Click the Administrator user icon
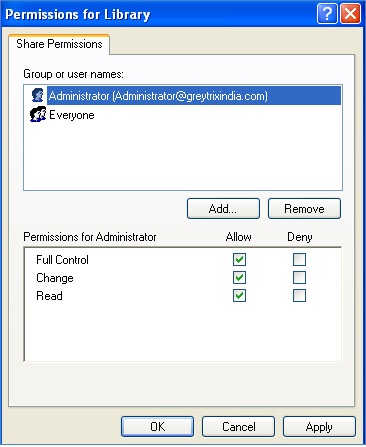Image resolution: width=366 pixels, height=447 pixels. (x=38, y=95)
